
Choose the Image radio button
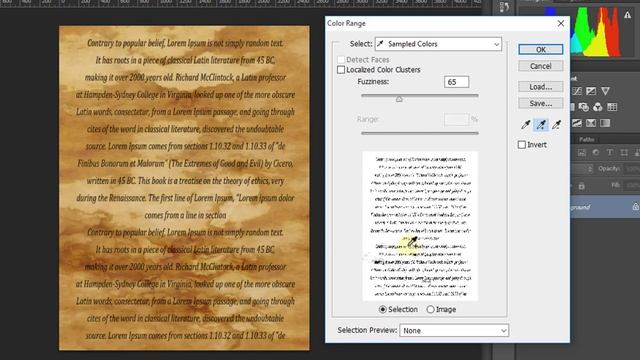pos(430,309)
